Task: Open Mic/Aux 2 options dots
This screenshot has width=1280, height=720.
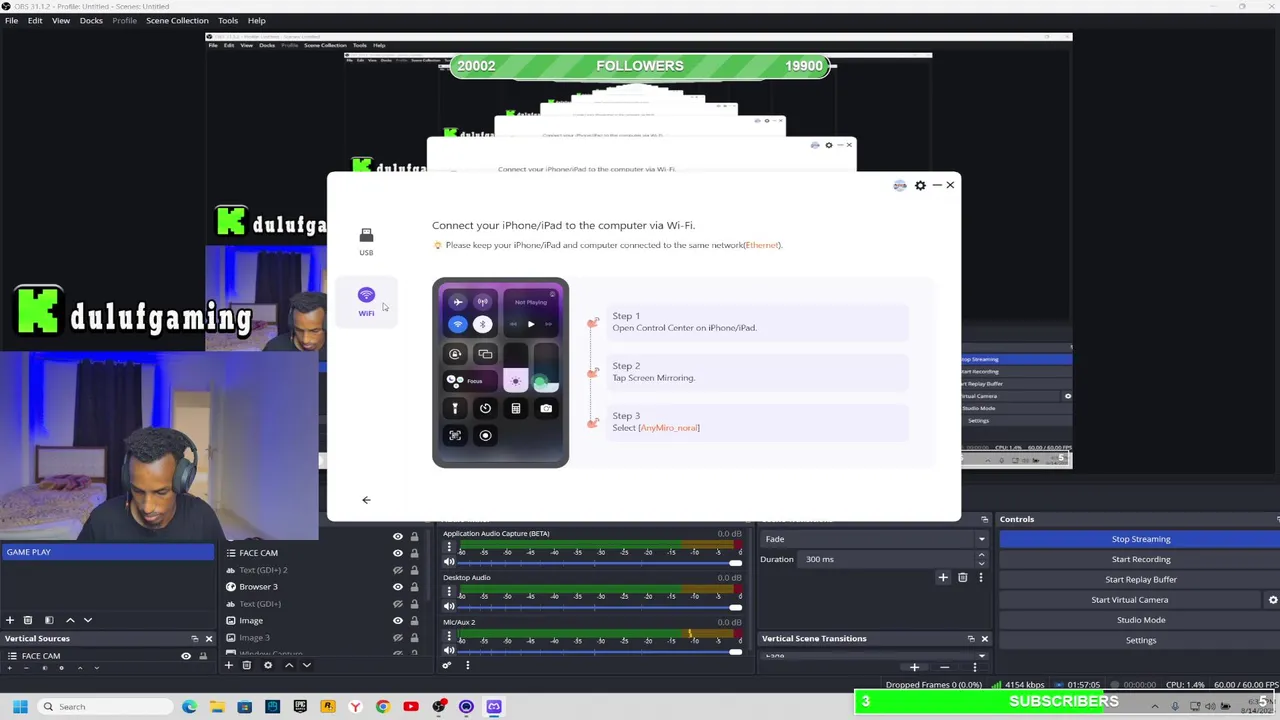Action: click(449, 638)
